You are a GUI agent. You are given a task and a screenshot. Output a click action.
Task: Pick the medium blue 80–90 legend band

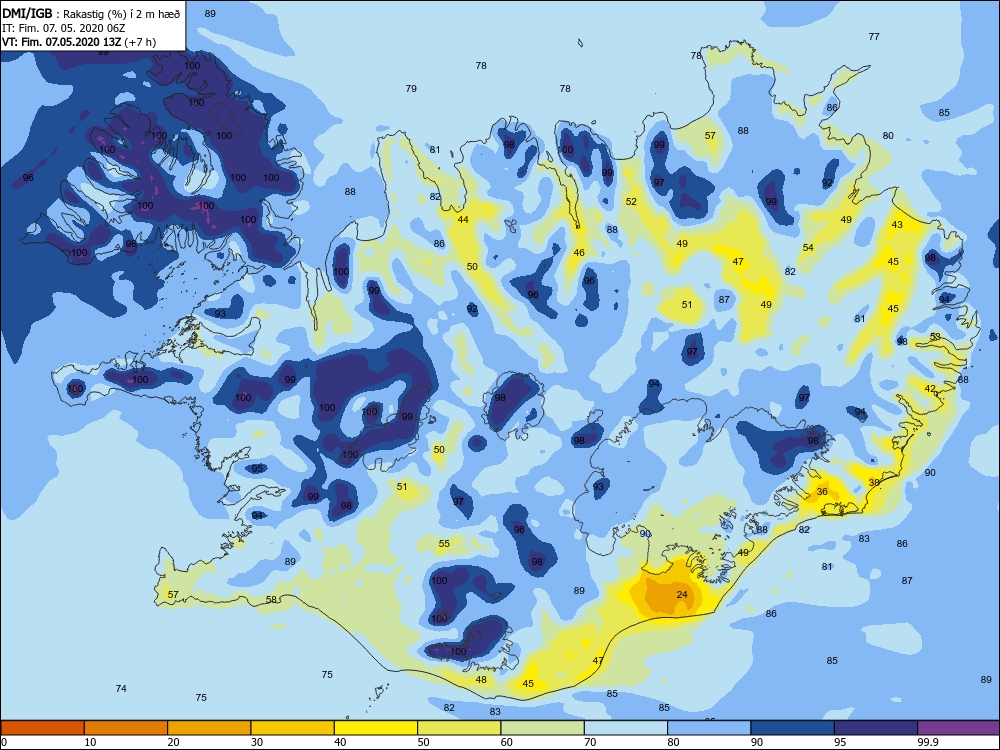(x=709, y=728)
